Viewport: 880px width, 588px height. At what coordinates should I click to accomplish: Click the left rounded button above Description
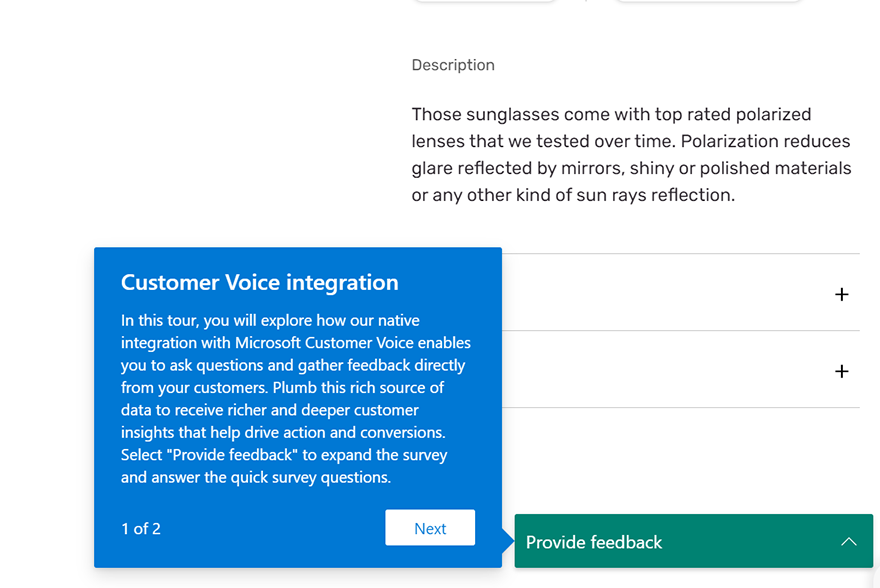(x=484, y=1)
